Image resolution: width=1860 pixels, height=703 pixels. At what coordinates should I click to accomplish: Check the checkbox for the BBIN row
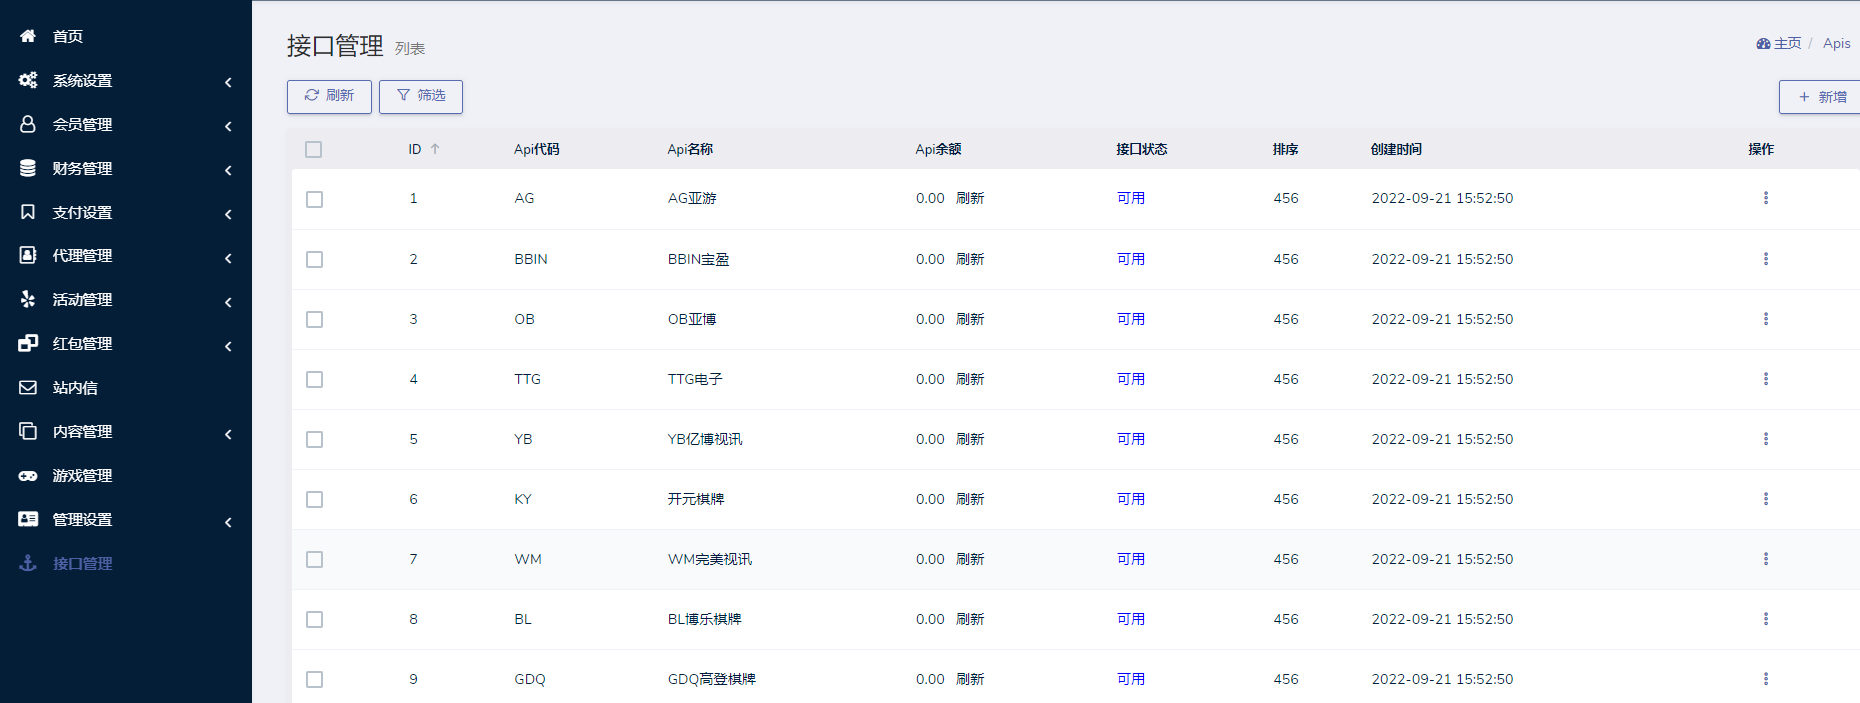point(314,260)
